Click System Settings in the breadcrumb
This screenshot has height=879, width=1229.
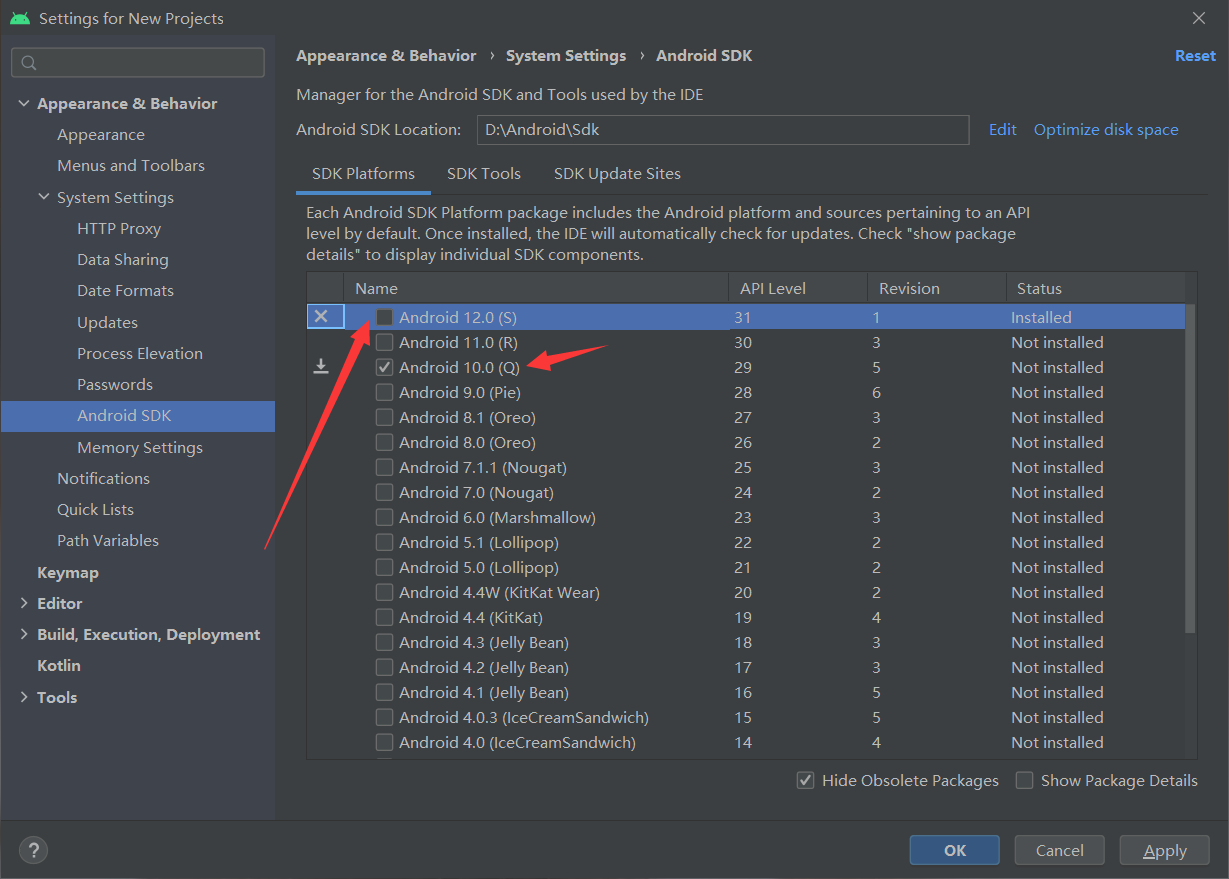pyautogui.click(x=566, y=56)
